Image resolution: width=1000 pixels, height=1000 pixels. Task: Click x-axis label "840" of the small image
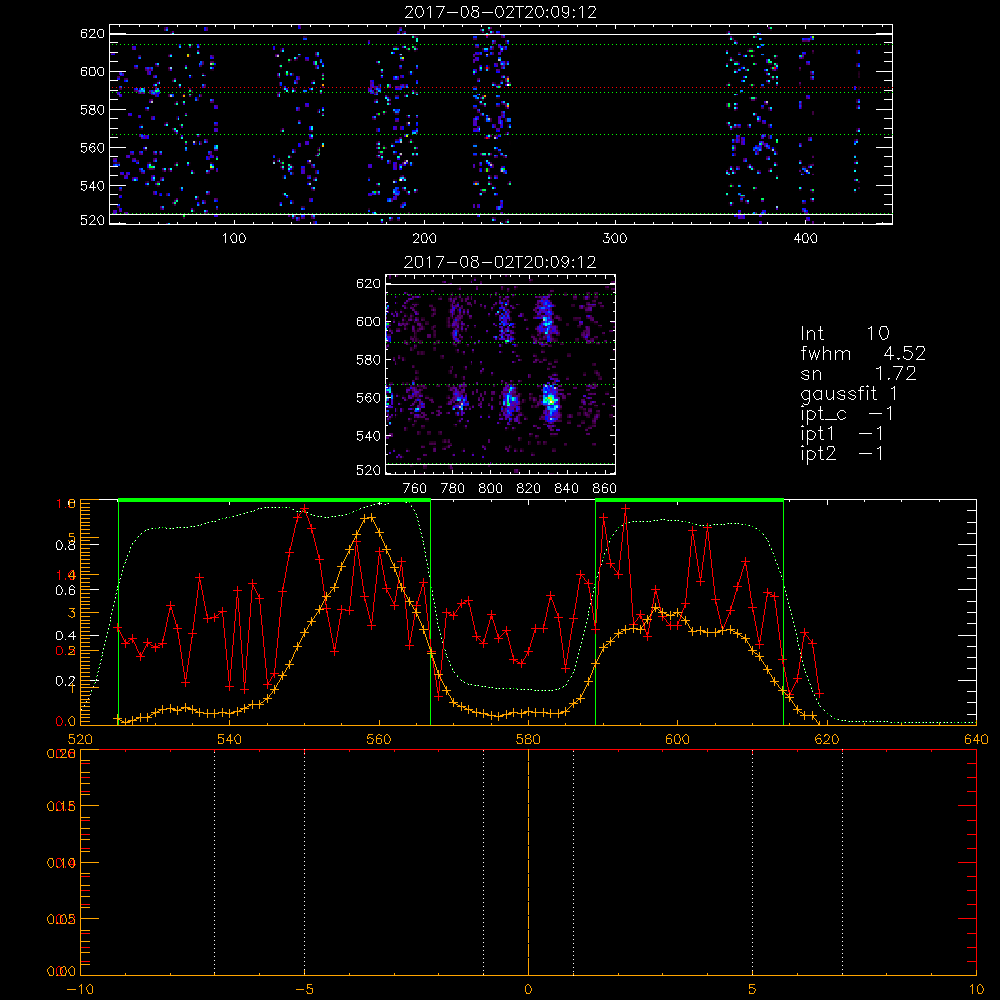[566, 489]
